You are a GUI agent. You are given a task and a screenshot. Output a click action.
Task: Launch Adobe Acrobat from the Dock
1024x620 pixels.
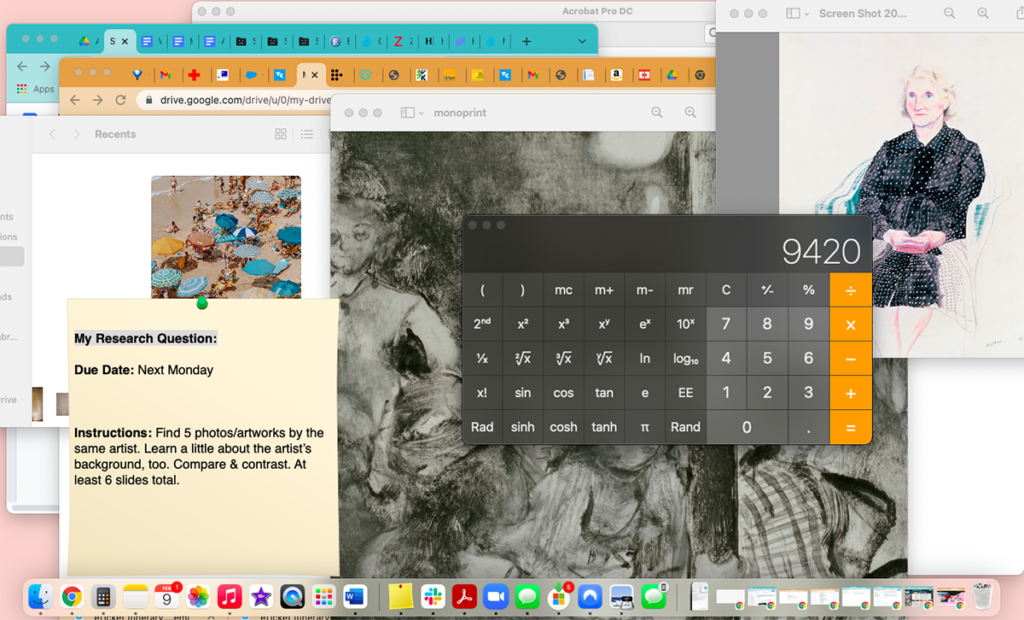(x=464, y=596)
